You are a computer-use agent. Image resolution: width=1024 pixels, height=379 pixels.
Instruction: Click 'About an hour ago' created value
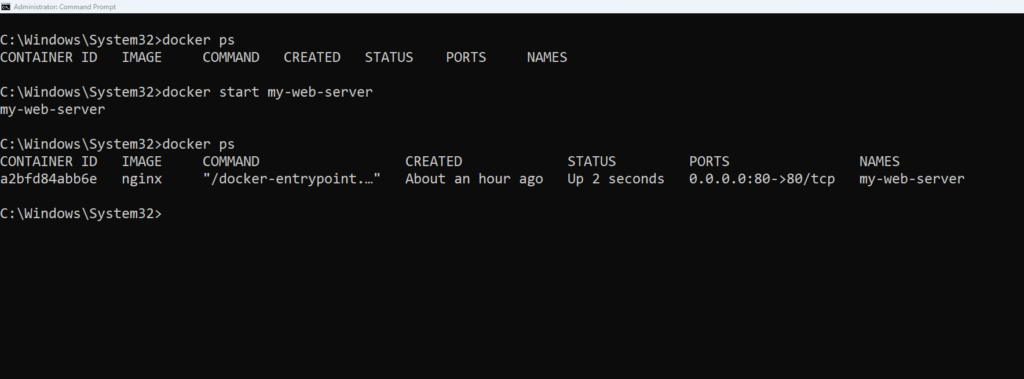click(474, 179)
